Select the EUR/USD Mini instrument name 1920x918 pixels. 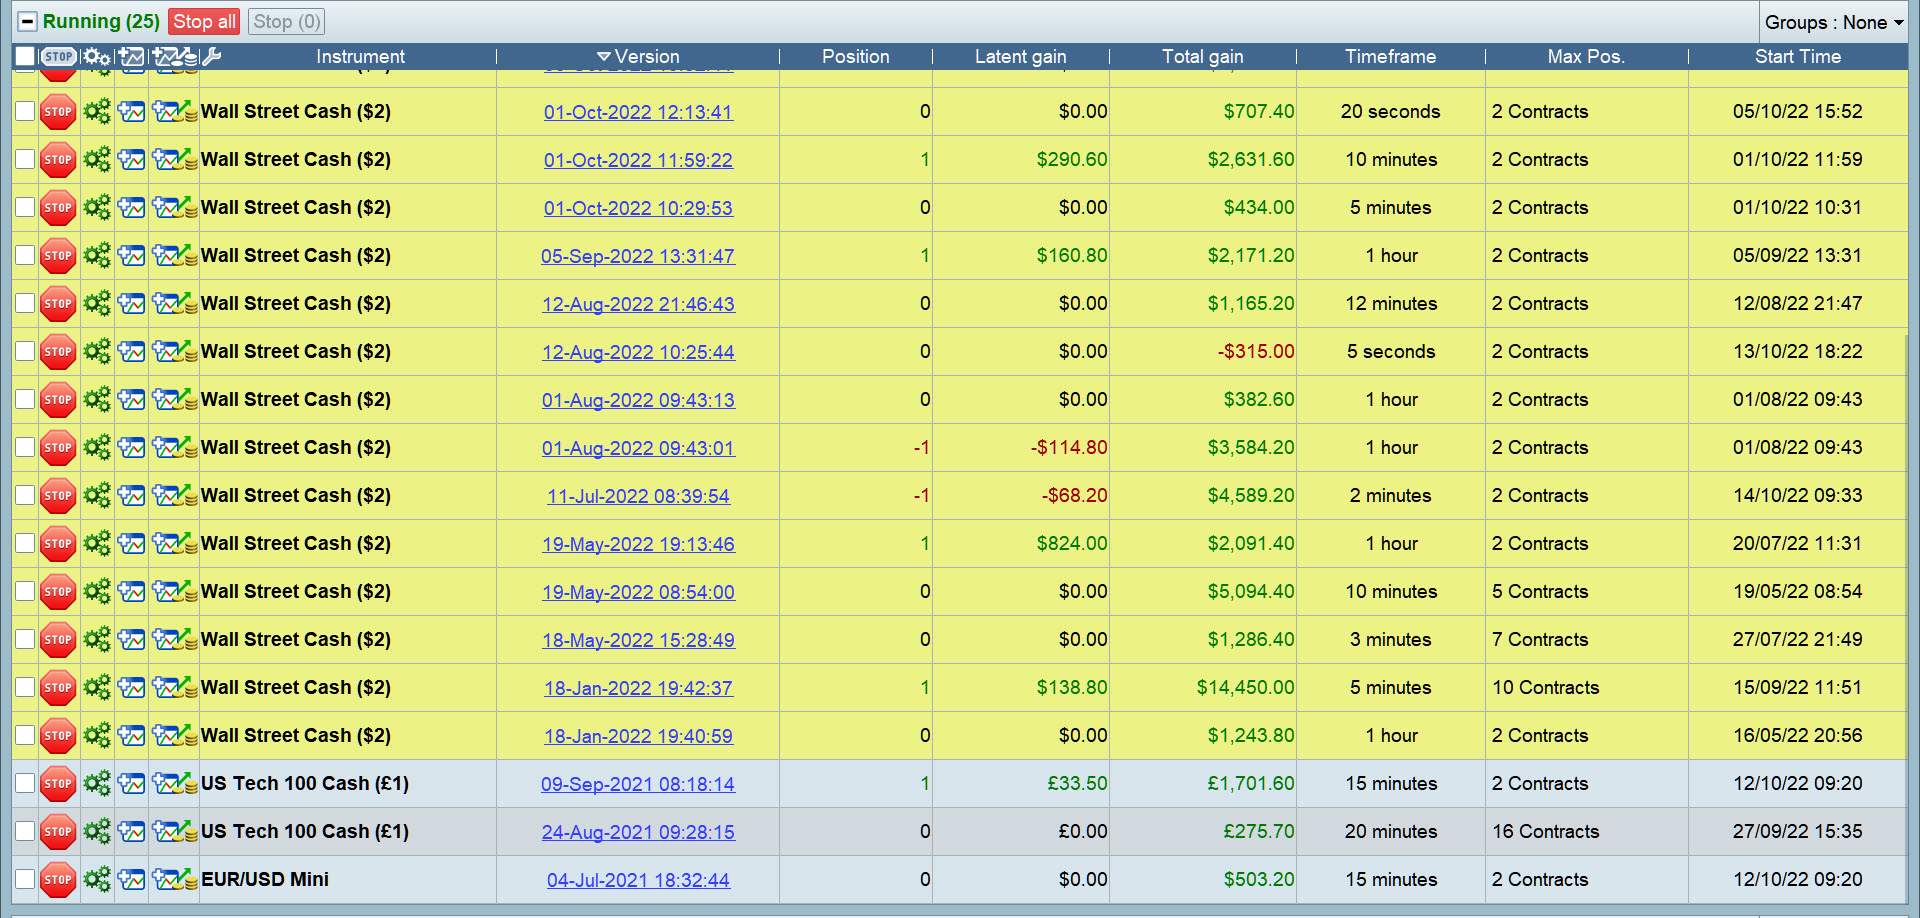click(265, 880)
